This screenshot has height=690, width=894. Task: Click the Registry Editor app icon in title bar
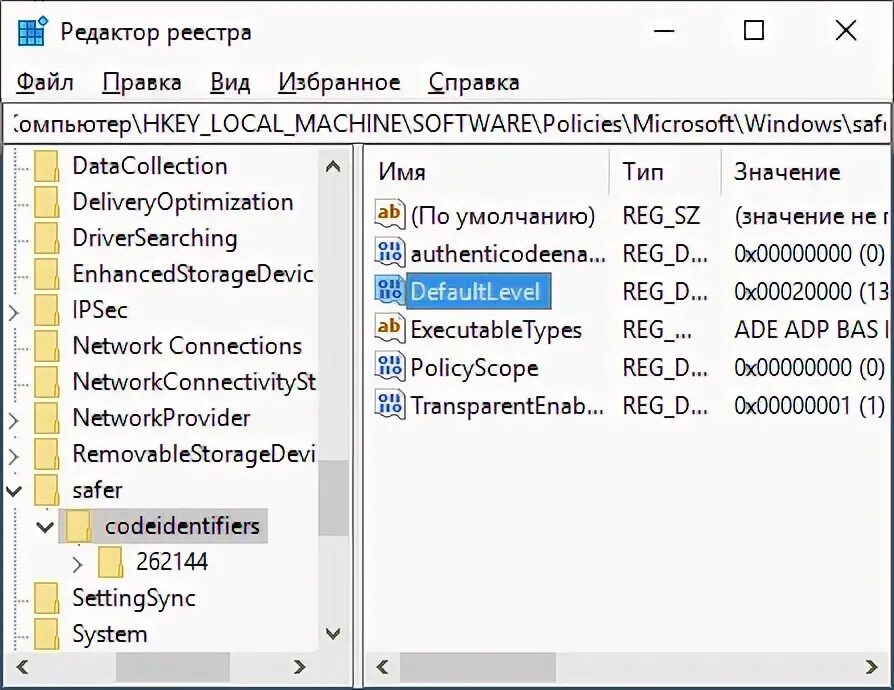[32, 31]
